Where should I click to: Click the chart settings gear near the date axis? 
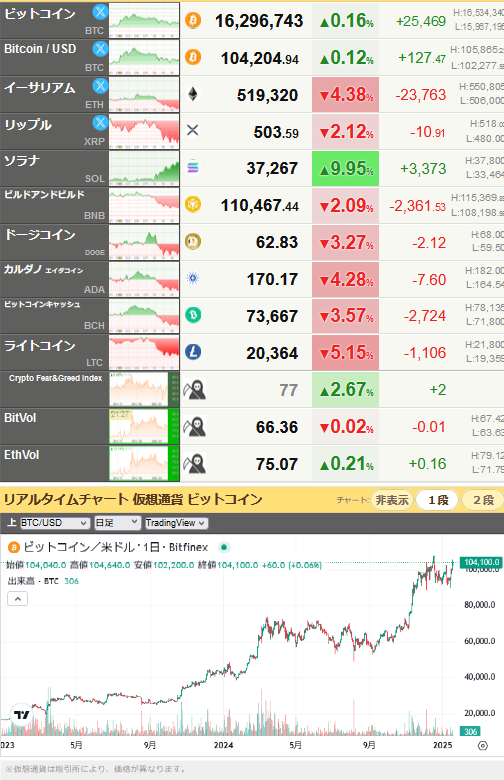click(x=483, y=745)
